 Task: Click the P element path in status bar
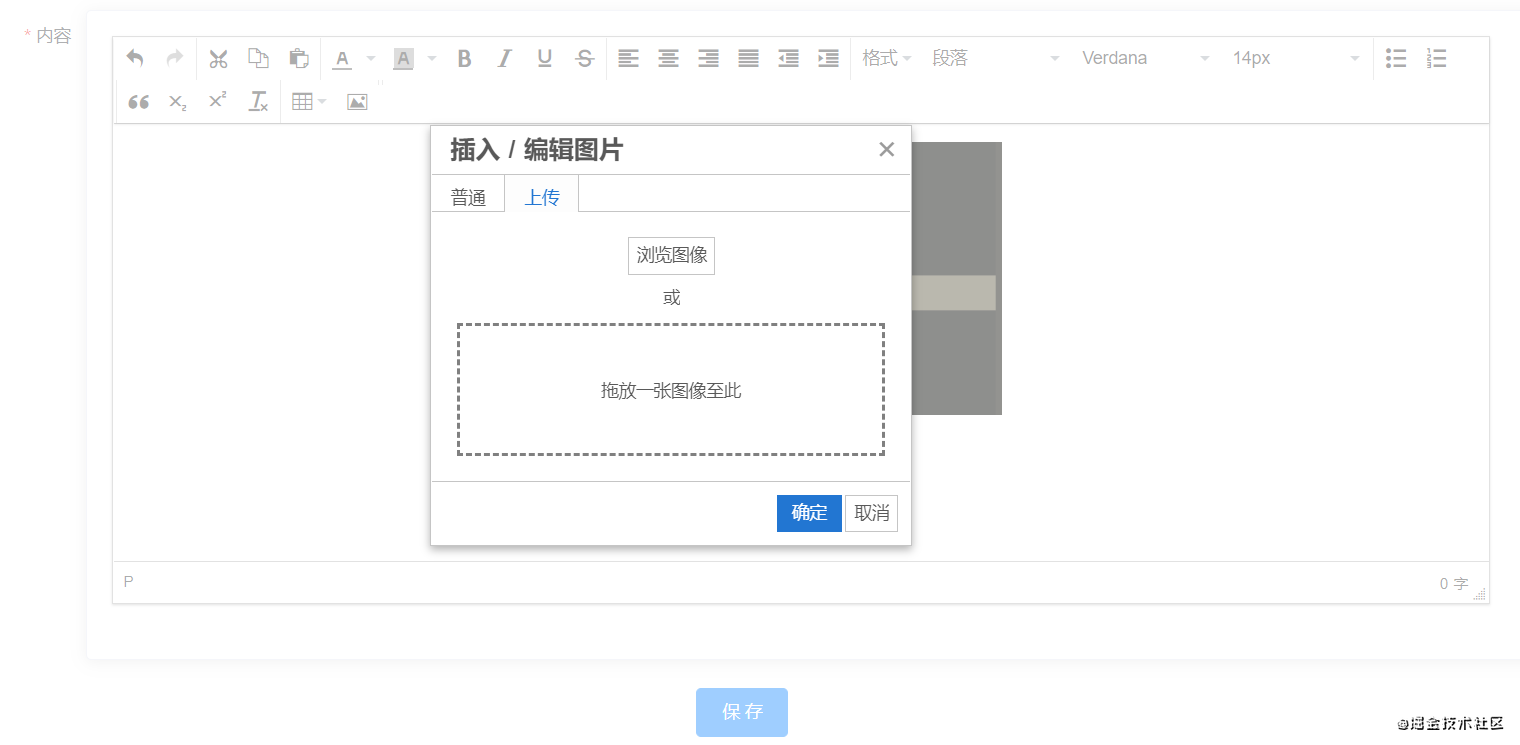point(128,581)
